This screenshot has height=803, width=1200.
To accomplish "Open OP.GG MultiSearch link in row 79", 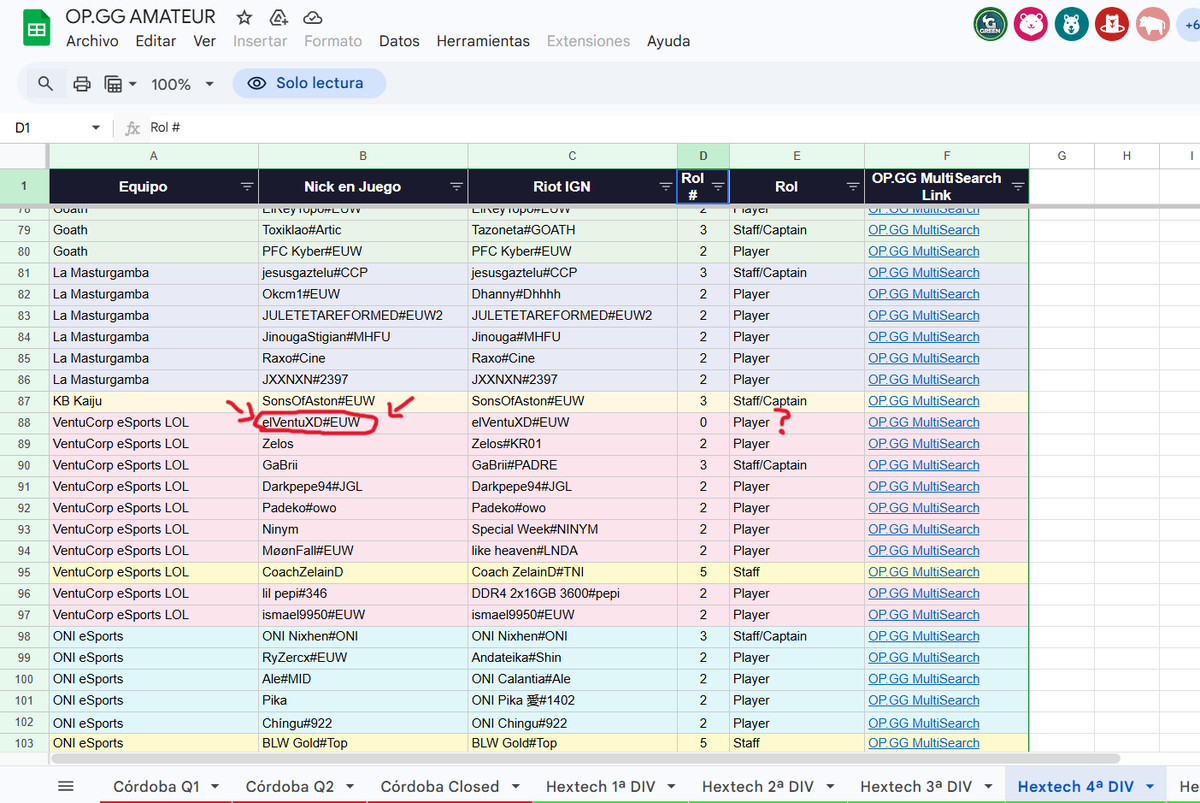I will tap(924, 230).
